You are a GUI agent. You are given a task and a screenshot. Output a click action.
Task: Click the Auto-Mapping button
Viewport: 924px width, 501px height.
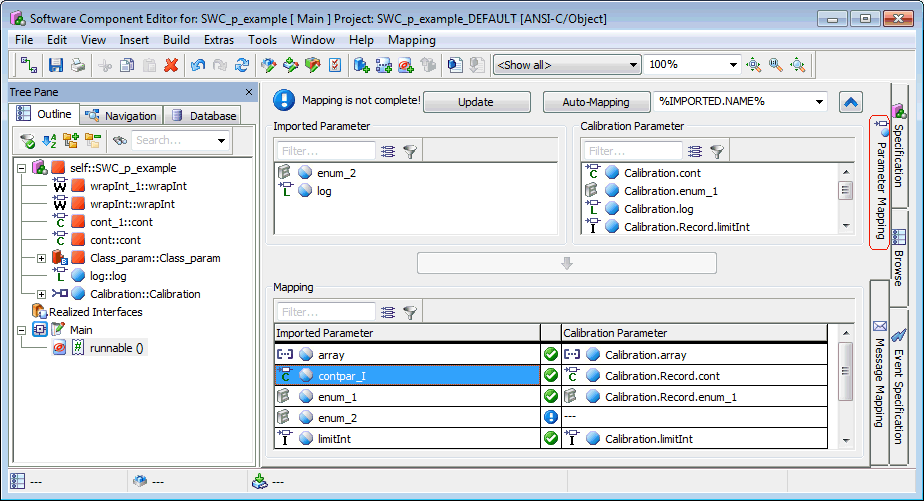click(596, 102)
